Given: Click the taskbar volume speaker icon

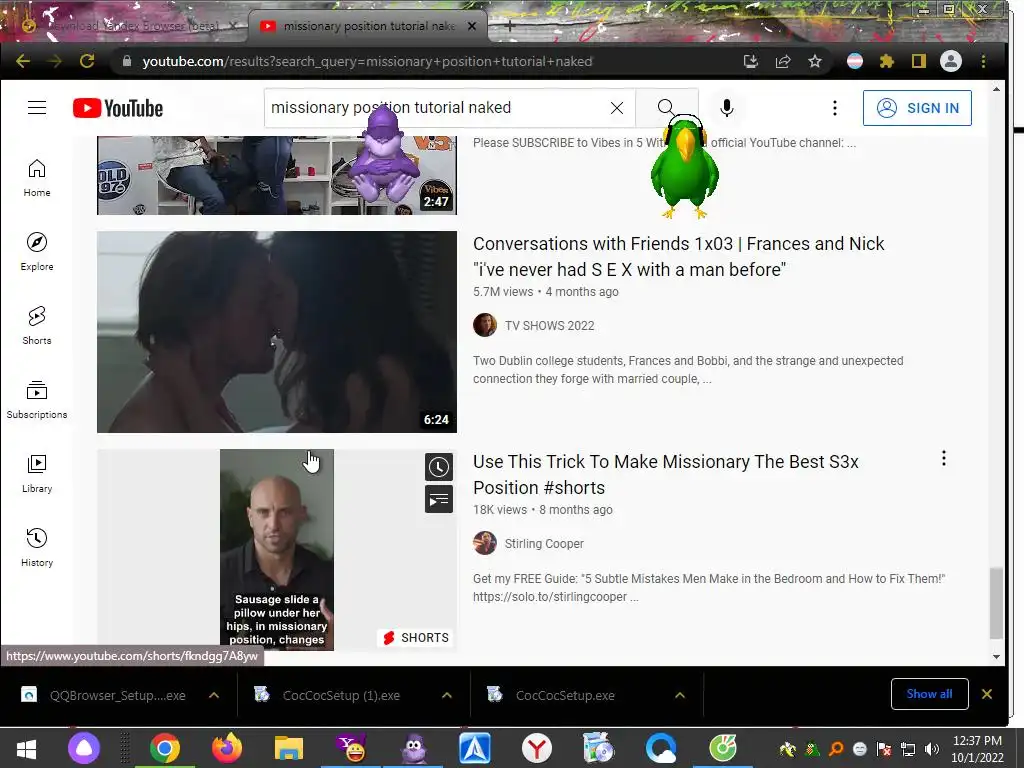Looking at the screenshot, I should pyautogui.click(x=932, y=749).
